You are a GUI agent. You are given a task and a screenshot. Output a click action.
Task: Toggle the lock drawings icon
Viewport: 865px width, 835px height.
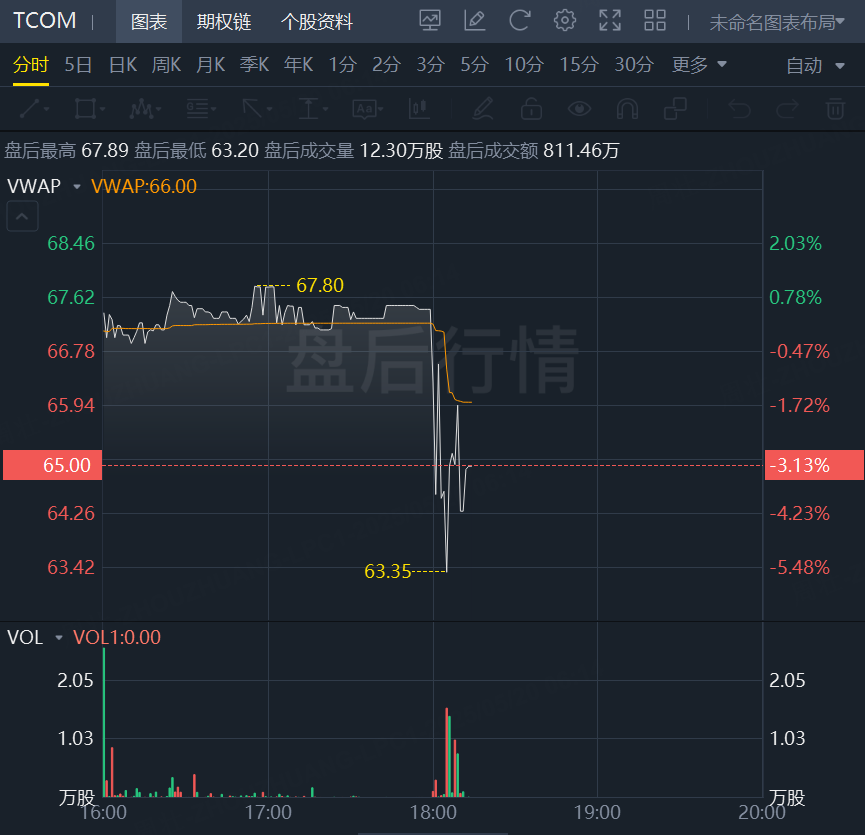pos(531,109)
